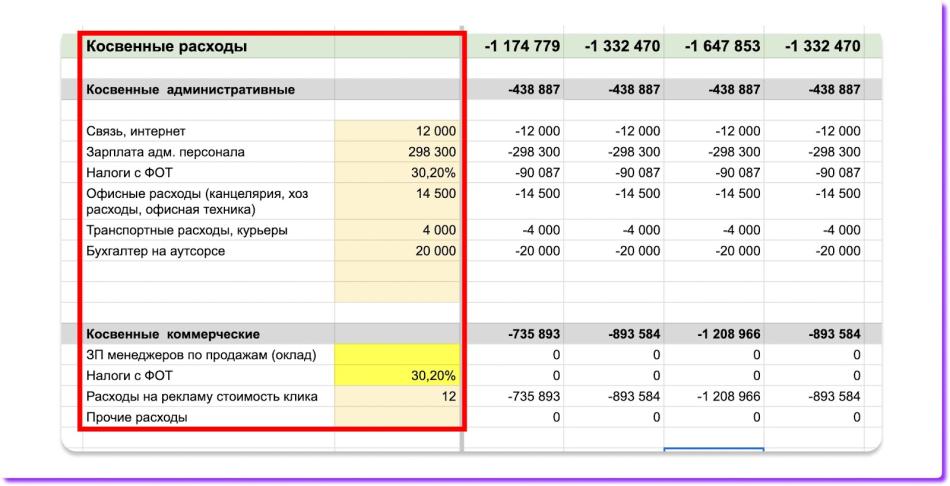
Task: Select the Косвенные расходы header cell
Action: [x=166, y=46]
